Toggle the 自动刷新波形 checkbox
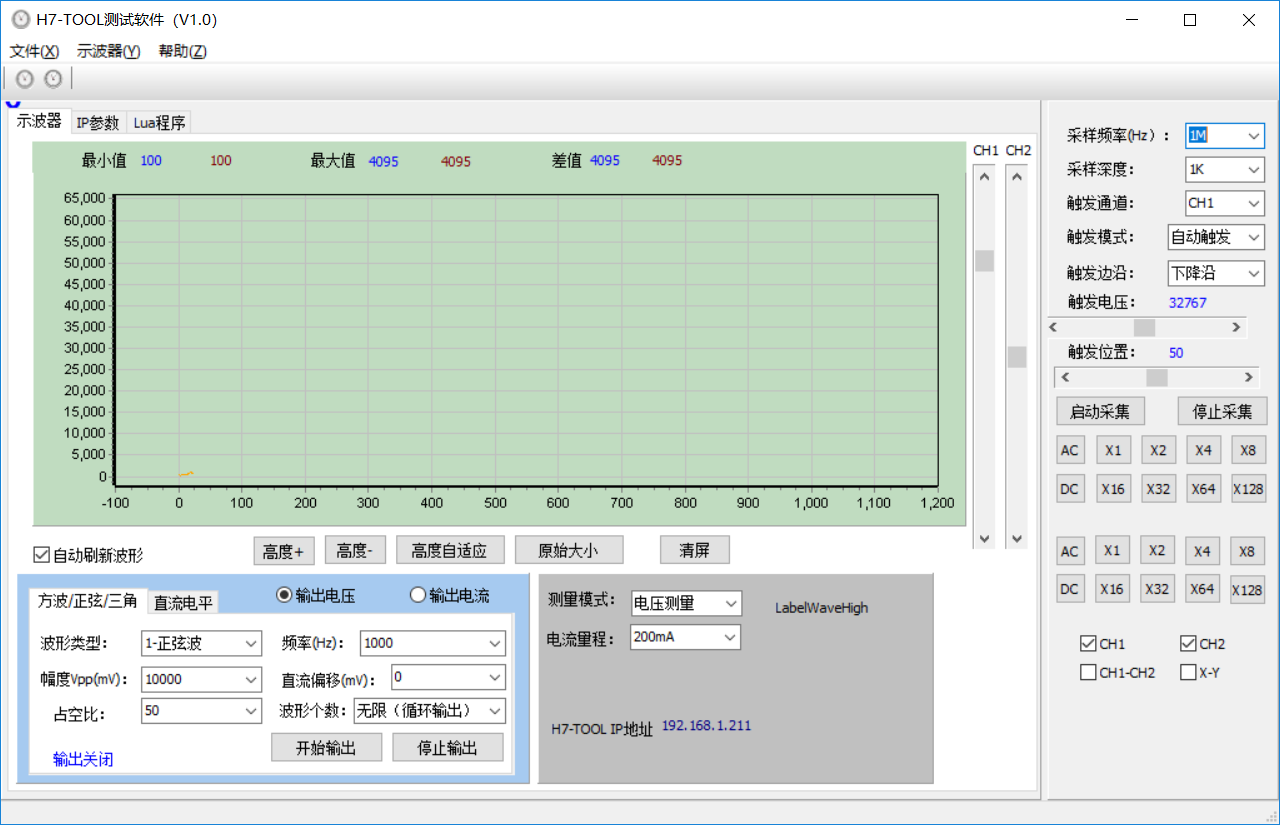The image size is (1280, 825). point(42,554)
